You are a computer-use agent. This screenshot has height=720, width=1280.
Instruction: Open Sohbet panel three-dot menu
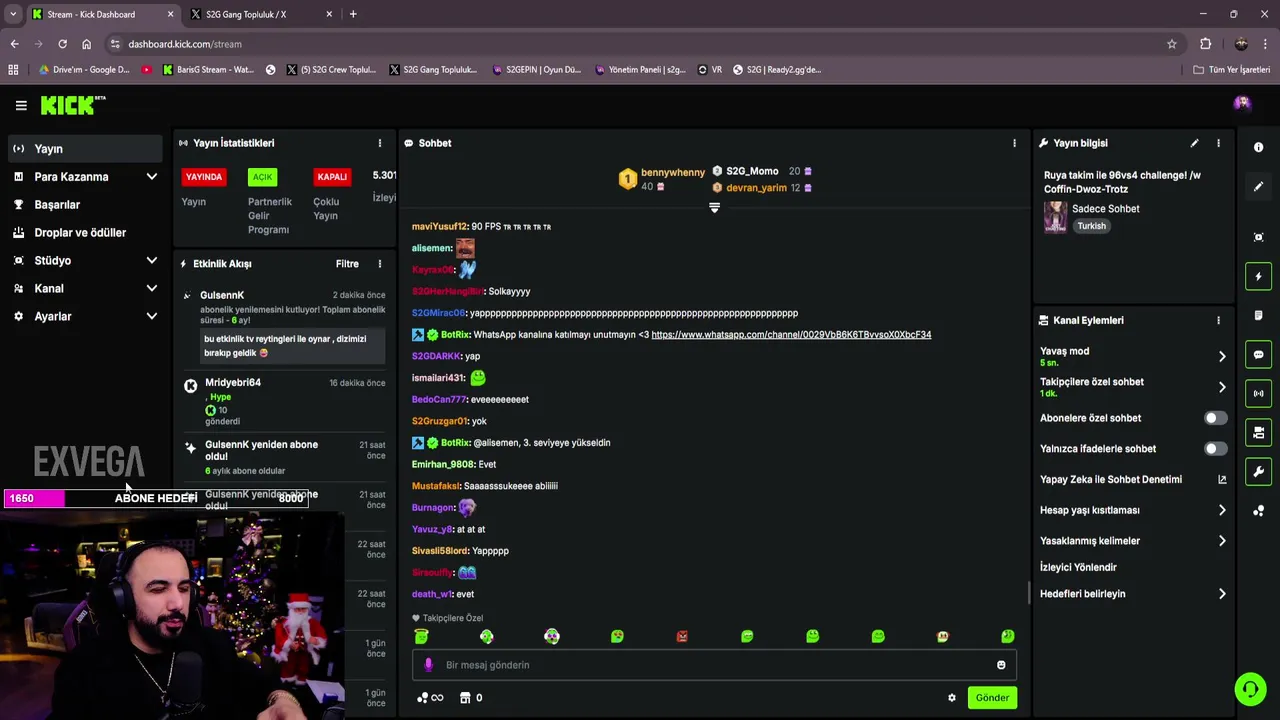tap(1014, 143)
